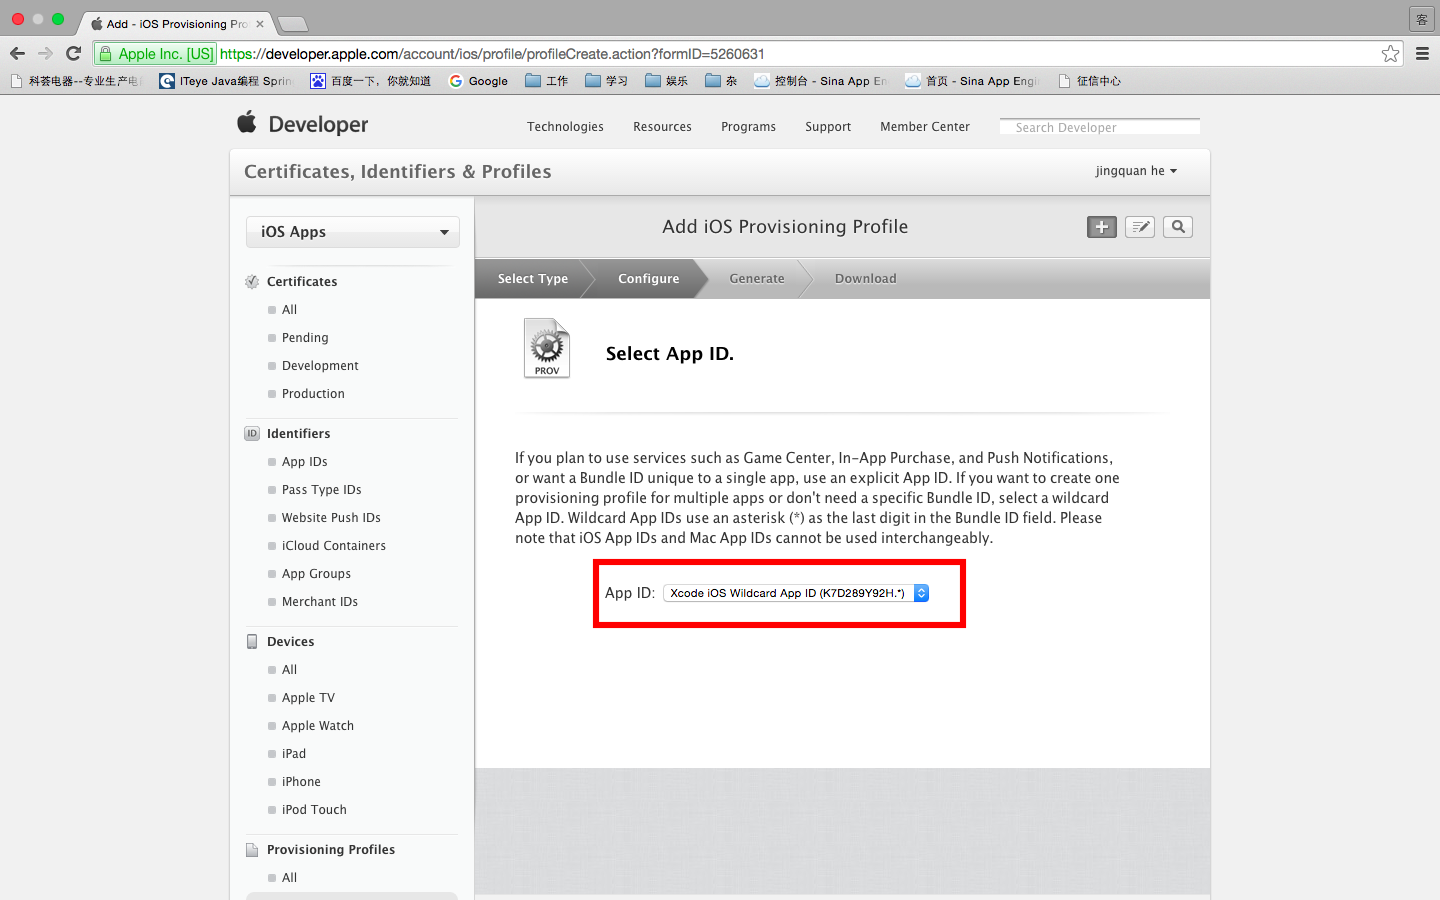Click the Generate step
Image resolution: width=1440 pixels, height=900 pixels.
tap(757, 279)
